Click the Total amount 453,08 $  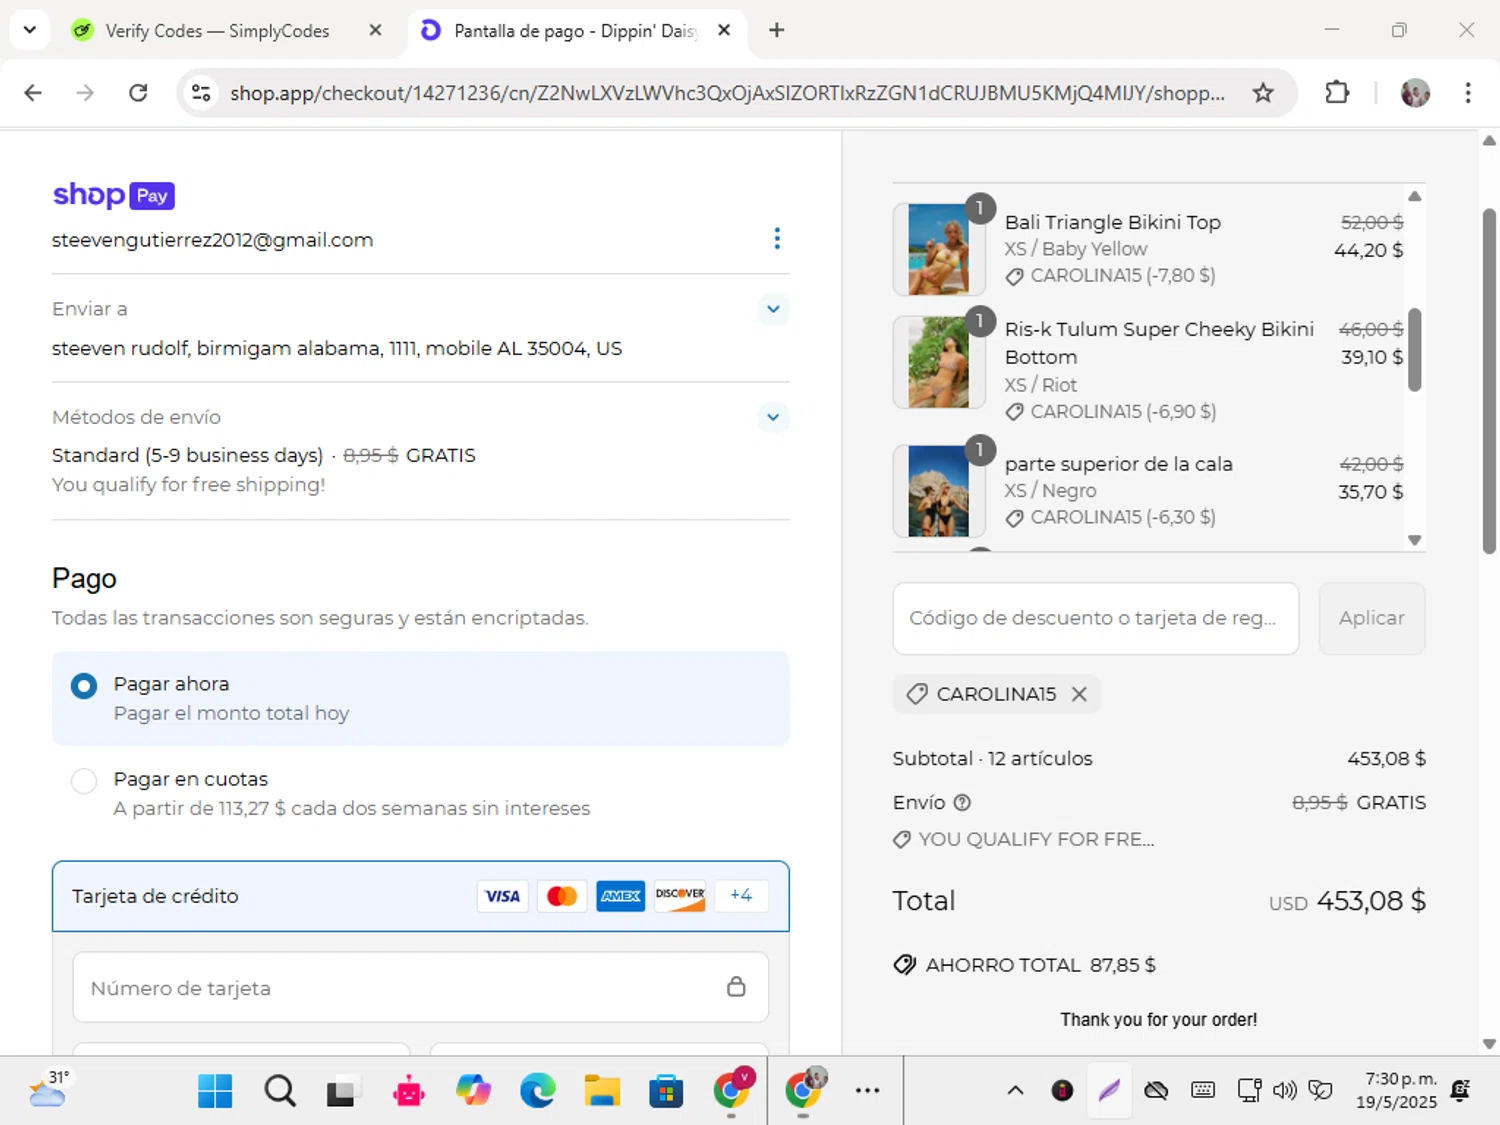pyautogui.click(x=1371, y=901)
